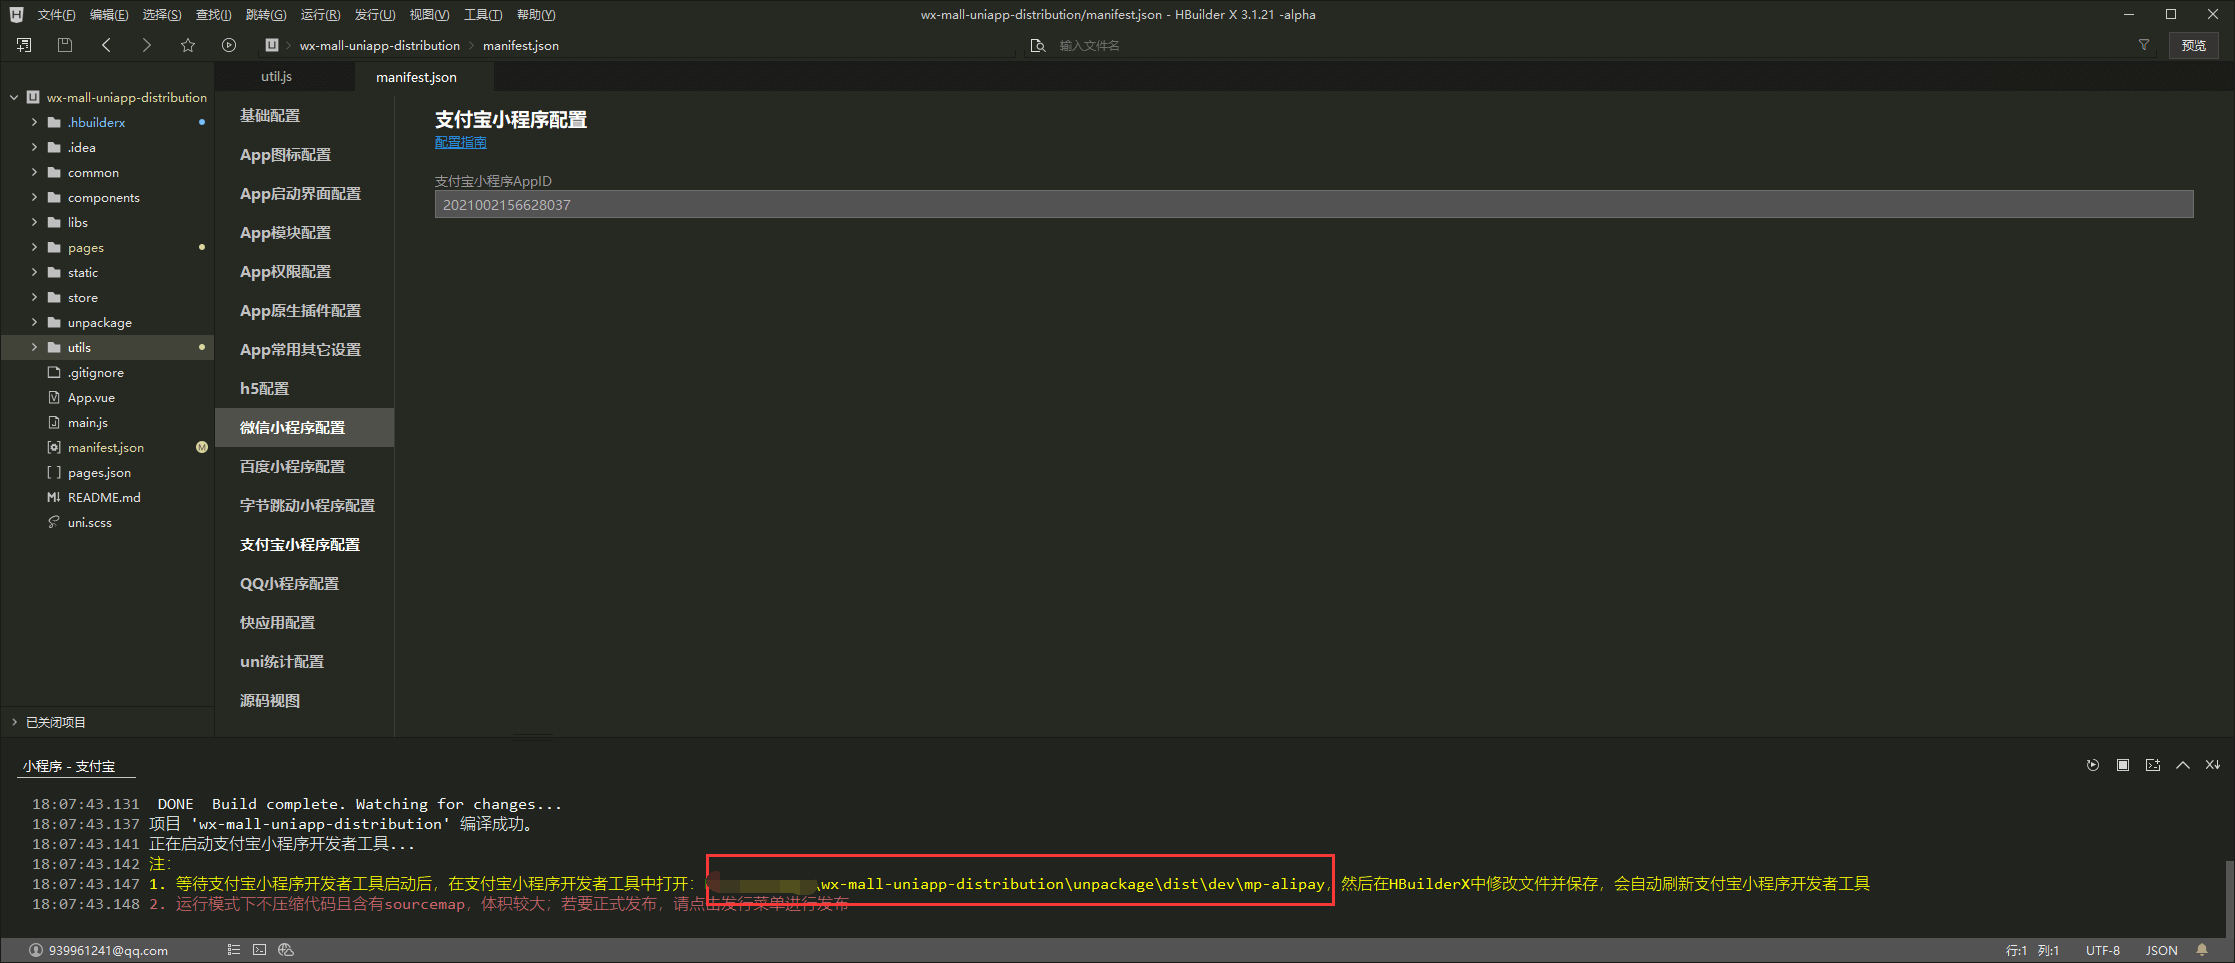
Task: Click the cloud web icon in status bar
Action: (286, 950)
